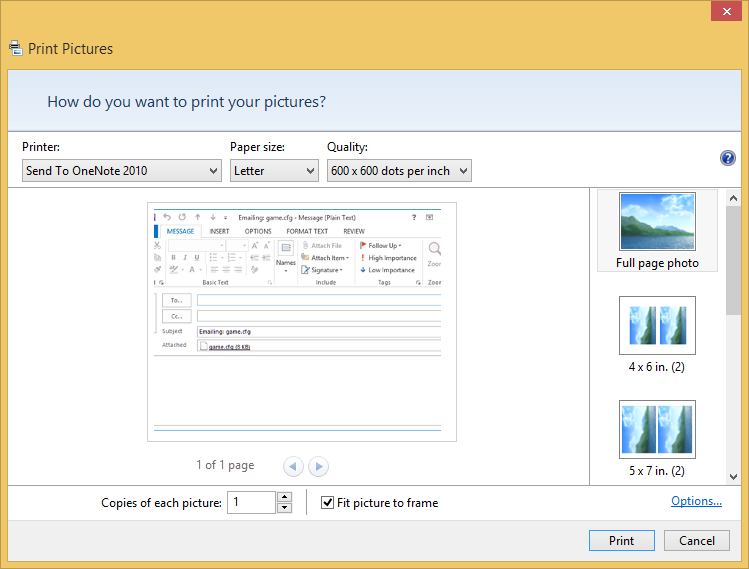Open the Quality resolution dropdown
Image resolution: width=749 pixels, height=569 pixels.
click(x=399, y=171)
